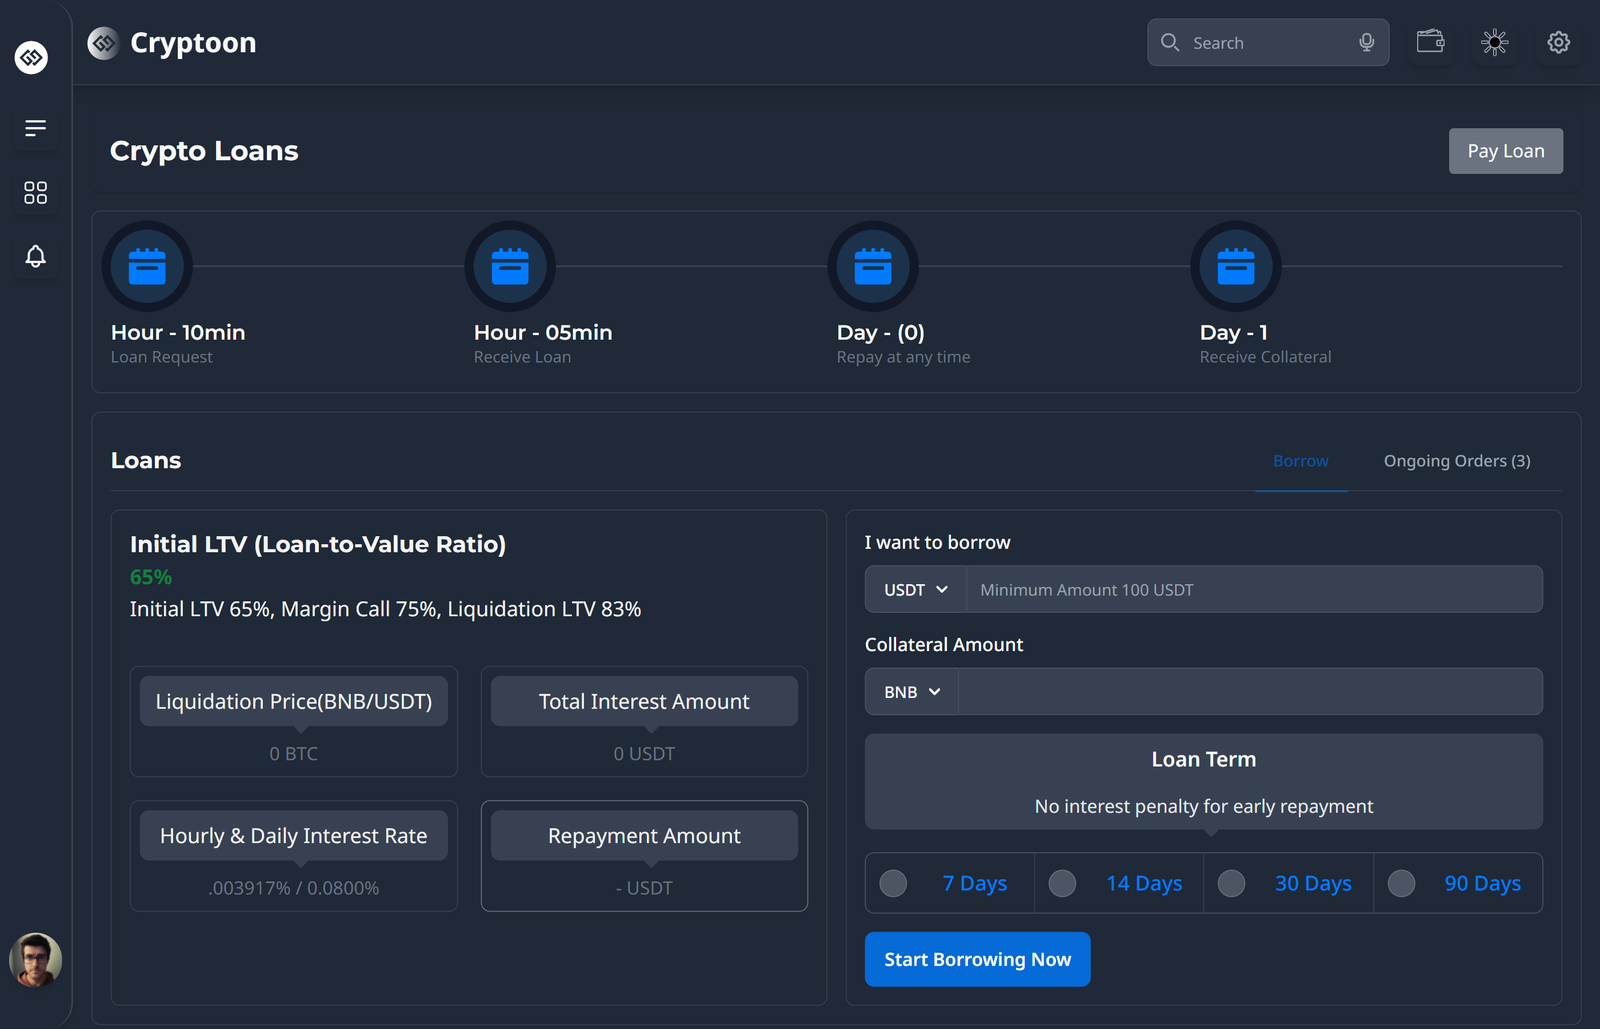Toggle the theme brightness icon

pos(1494,42)
